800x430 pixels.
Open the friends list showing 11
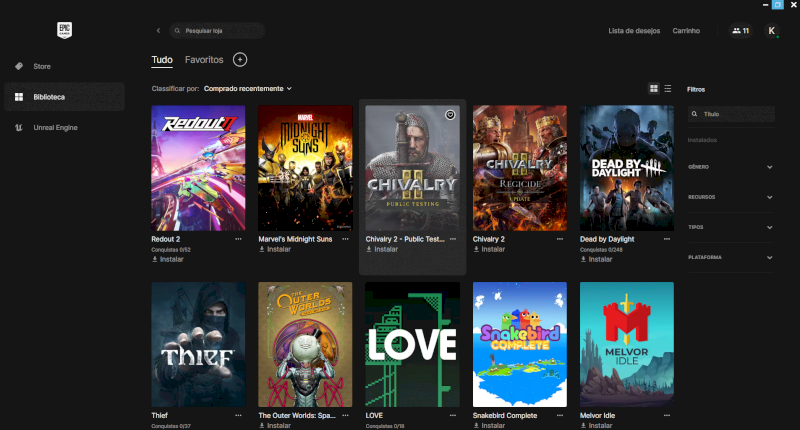pyautogui.click(x=740, y=31)
